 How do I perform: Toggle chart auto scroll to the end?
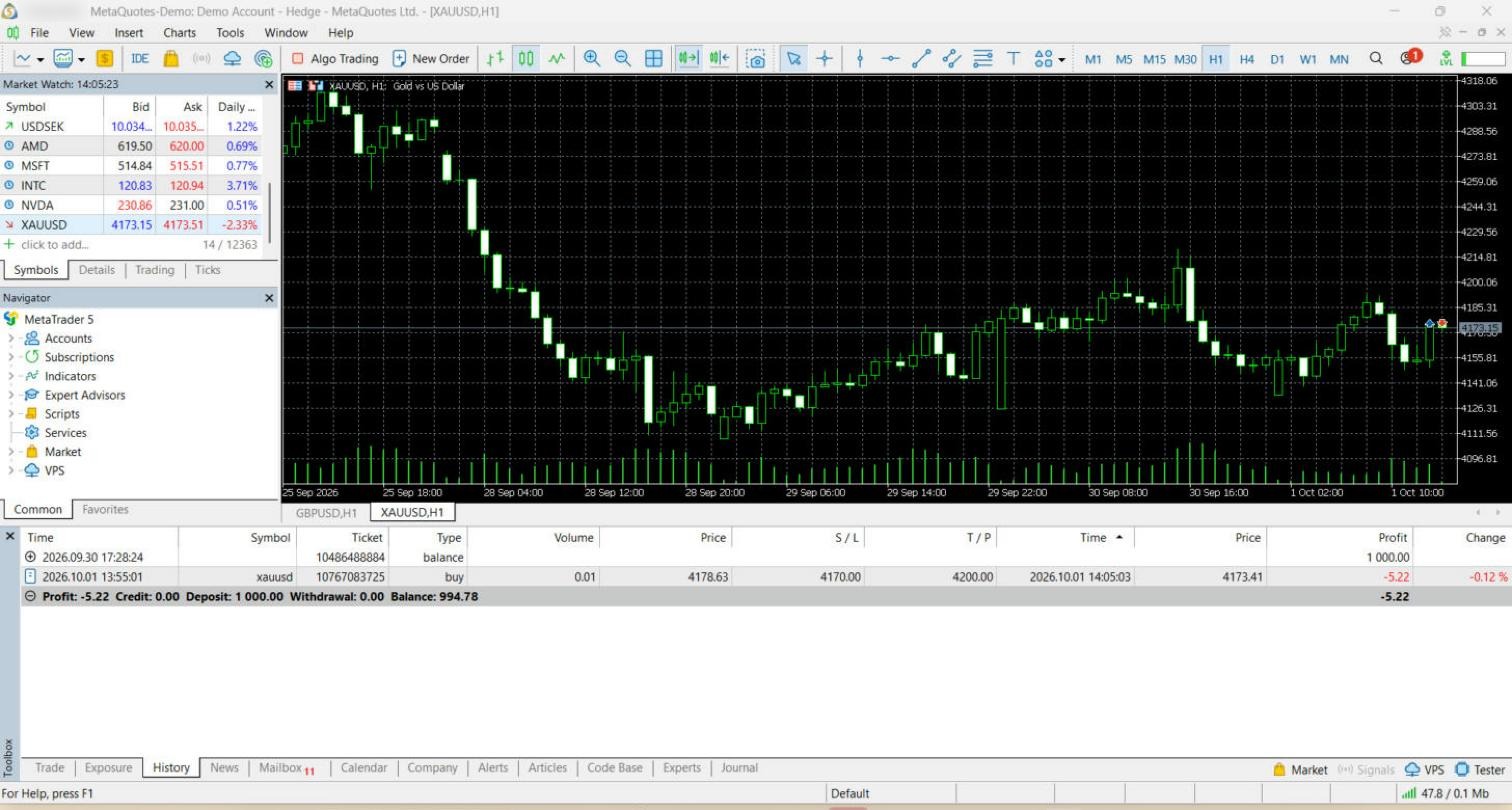pos(688,58)
